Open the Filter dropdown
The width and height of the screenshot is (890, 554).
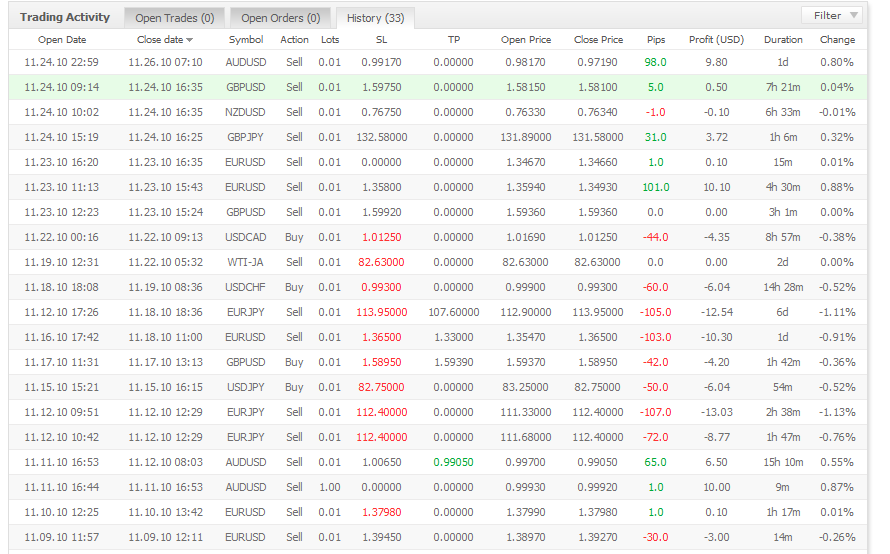click(x=832, y=15)
